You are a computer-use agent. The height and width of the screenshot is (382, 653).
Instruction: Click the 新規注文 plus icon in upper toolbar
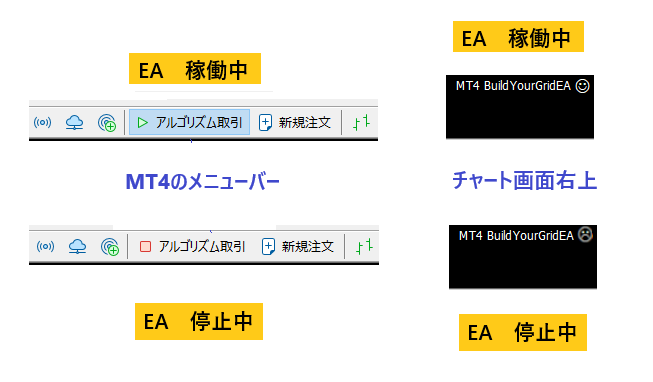pos(265,122)
